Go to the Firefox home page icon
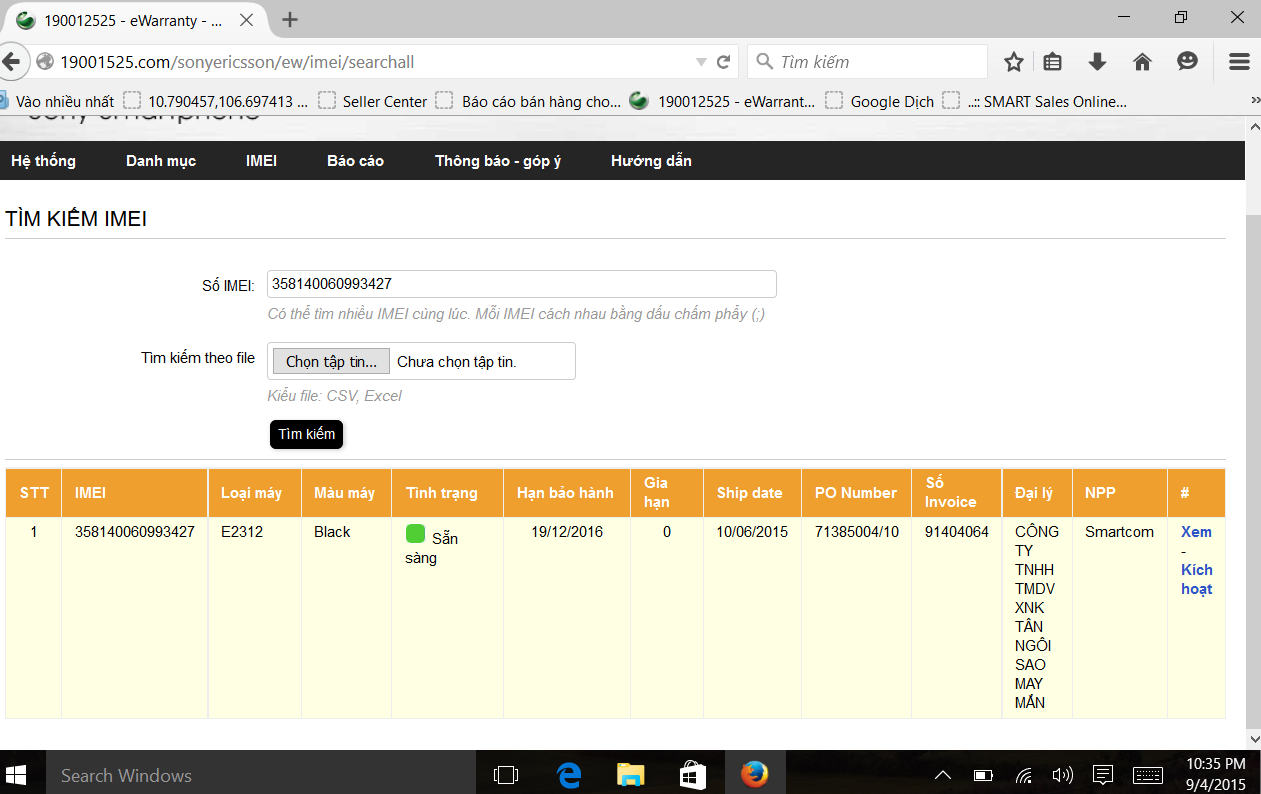 [x=1142, y=62]
